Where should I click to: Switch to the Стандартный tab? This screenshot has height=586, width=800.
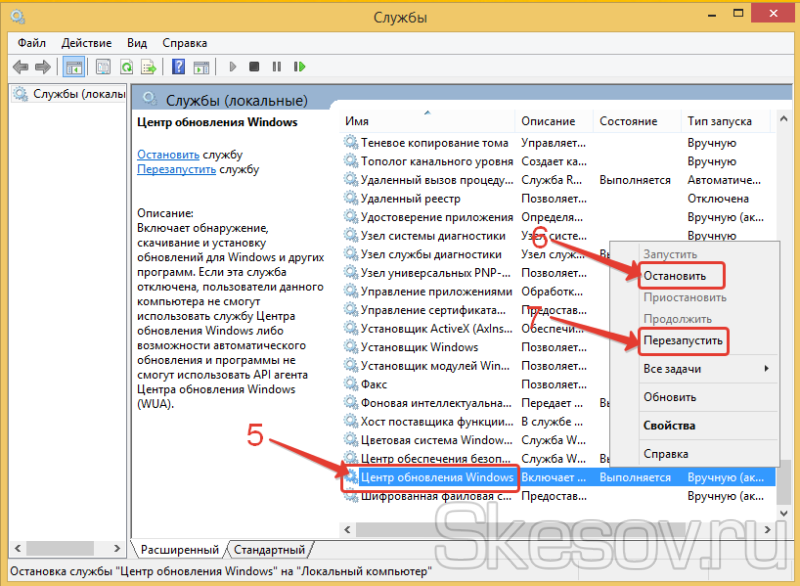(x=270, y=550)
